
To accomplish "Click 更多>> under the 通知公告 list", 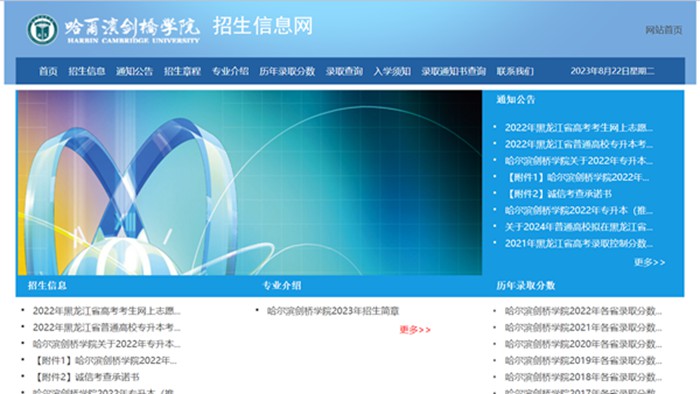I will 650,262.
